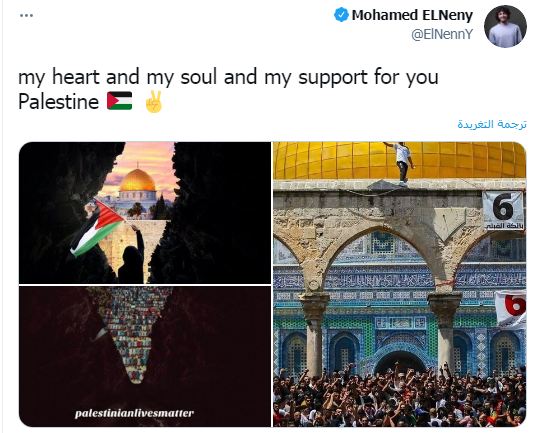Click the Mohamed ELNeny display name

[x=412, y=15]
